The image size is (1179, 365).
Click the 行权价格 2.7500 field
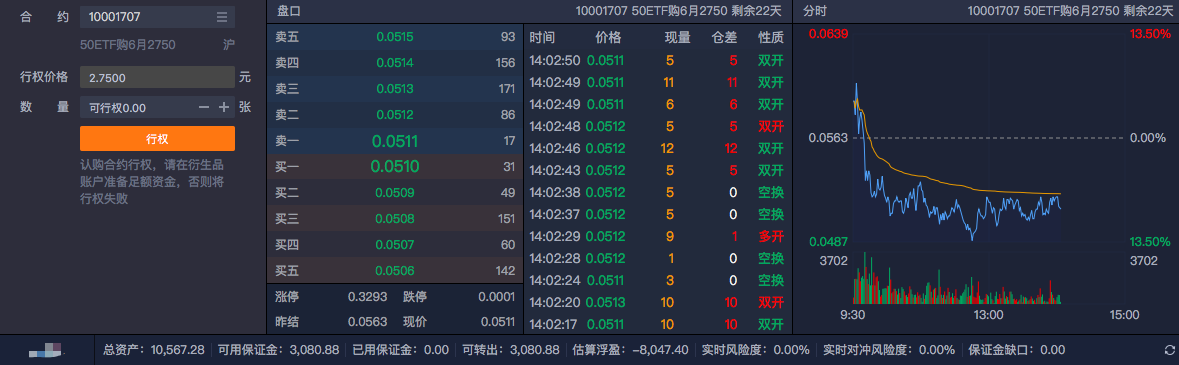157,77
